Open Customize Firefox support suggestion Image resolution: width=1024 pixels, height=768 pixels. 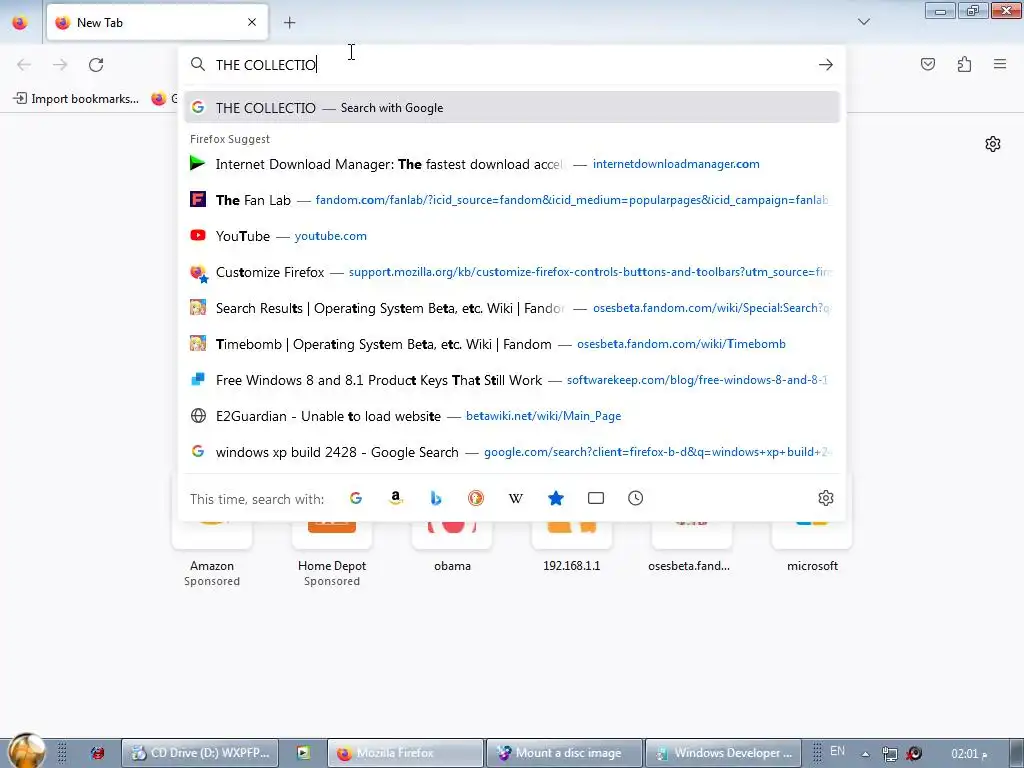click(512, 272)
